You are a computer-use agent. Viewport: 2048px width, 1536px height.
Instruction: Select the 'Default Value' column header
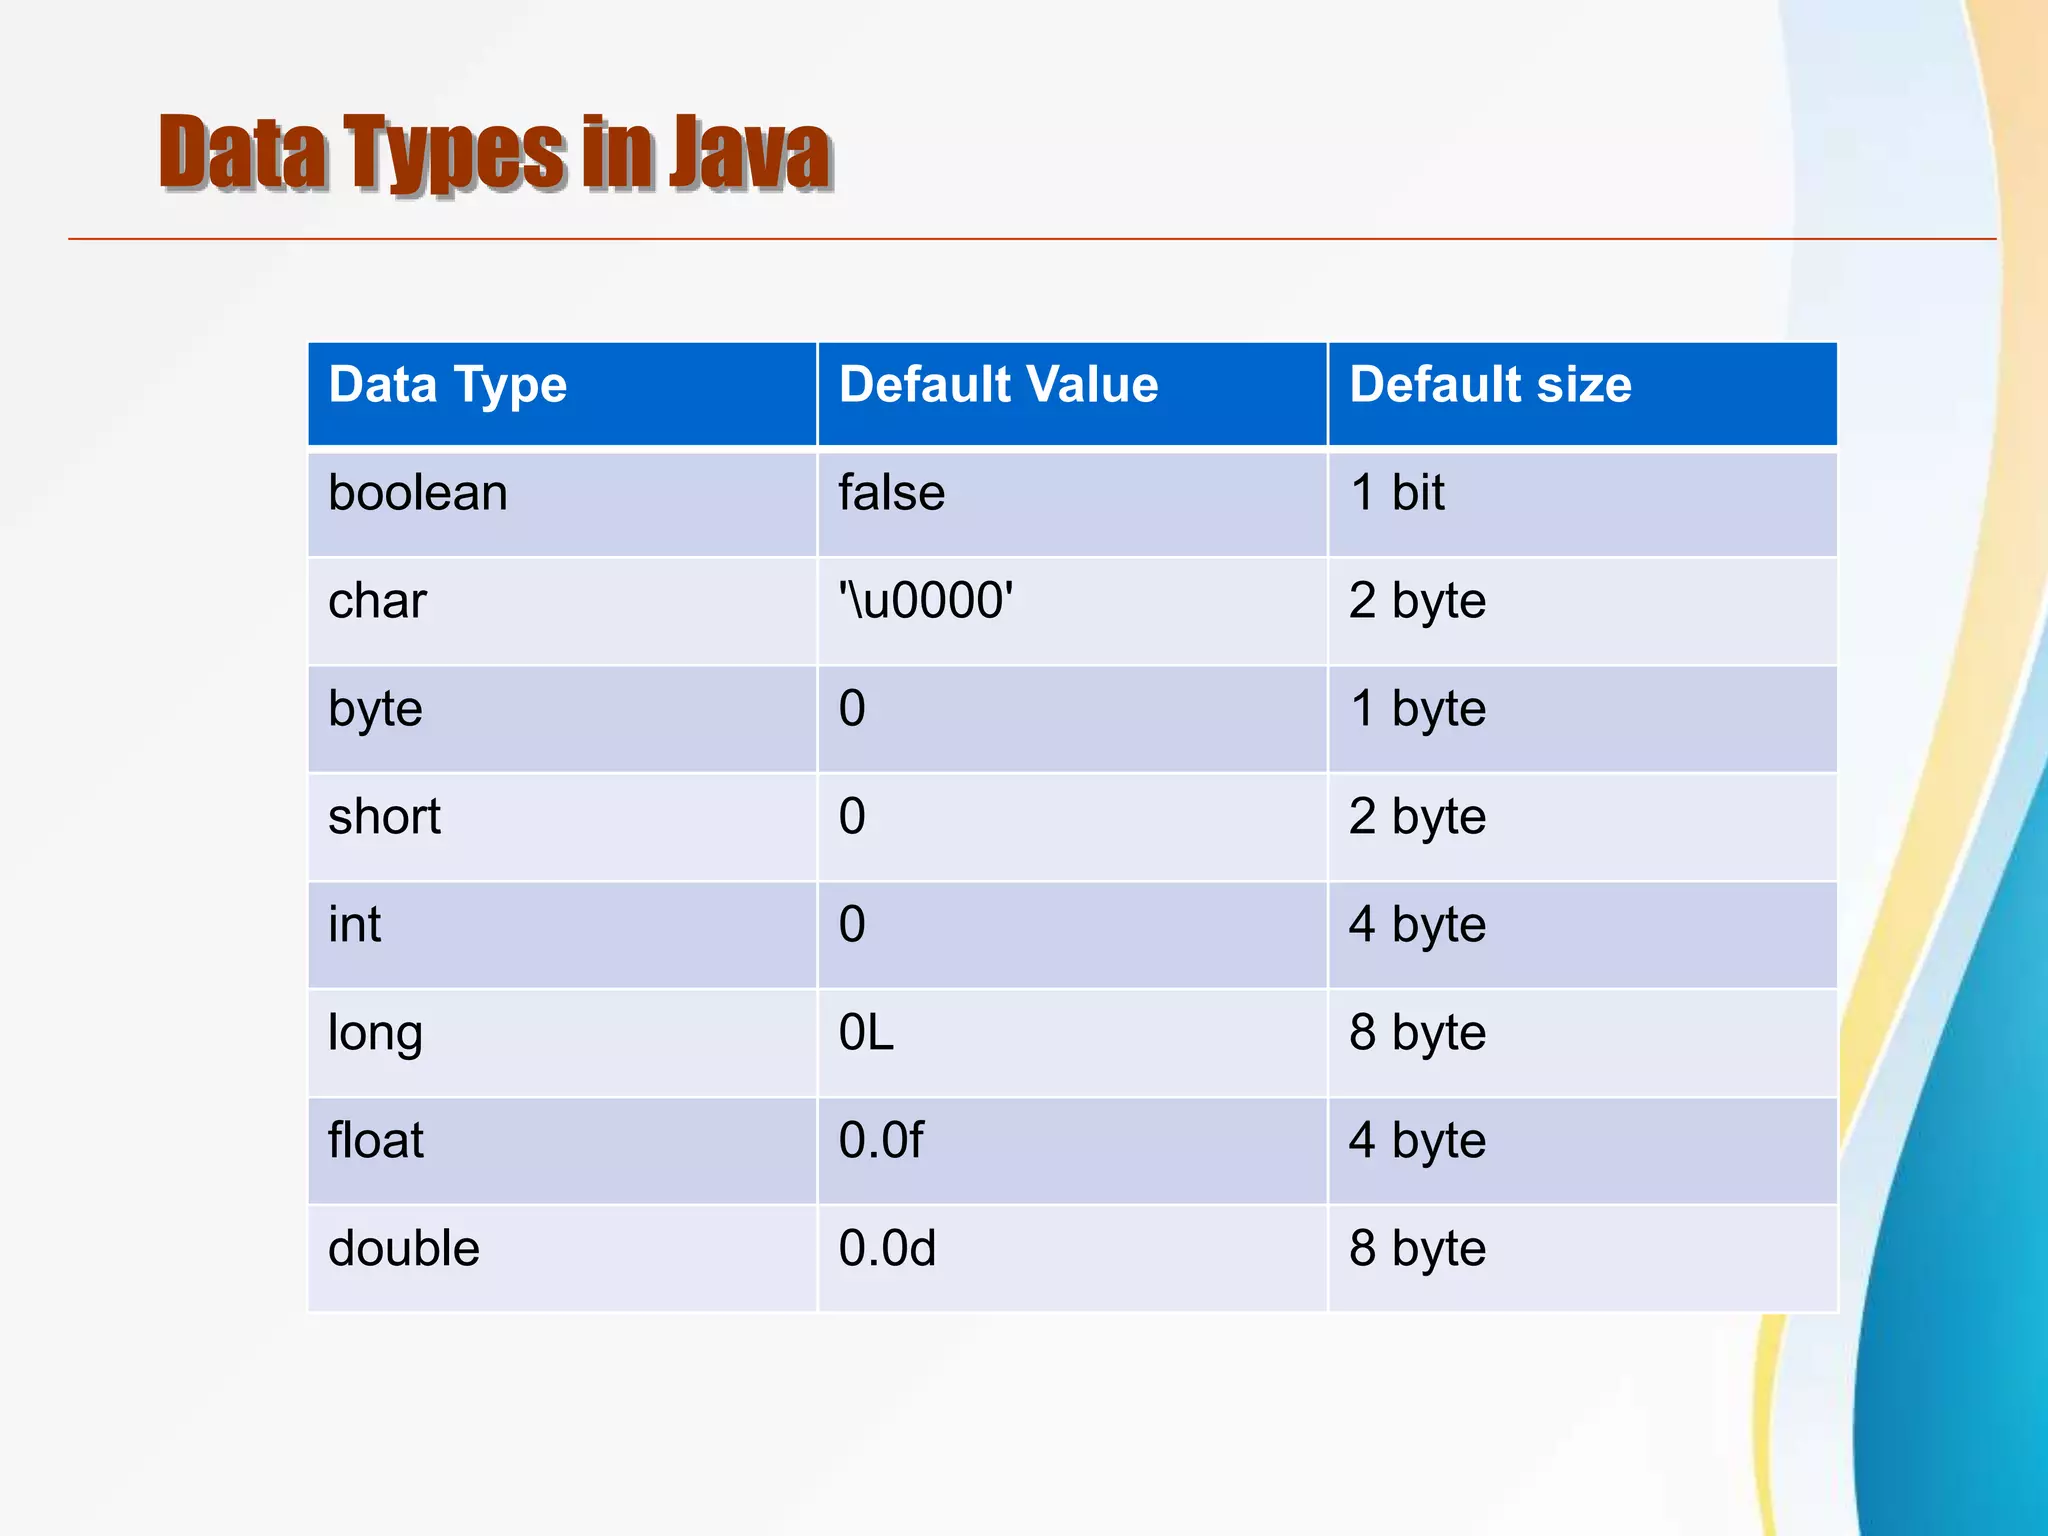[x=998, y=385]
